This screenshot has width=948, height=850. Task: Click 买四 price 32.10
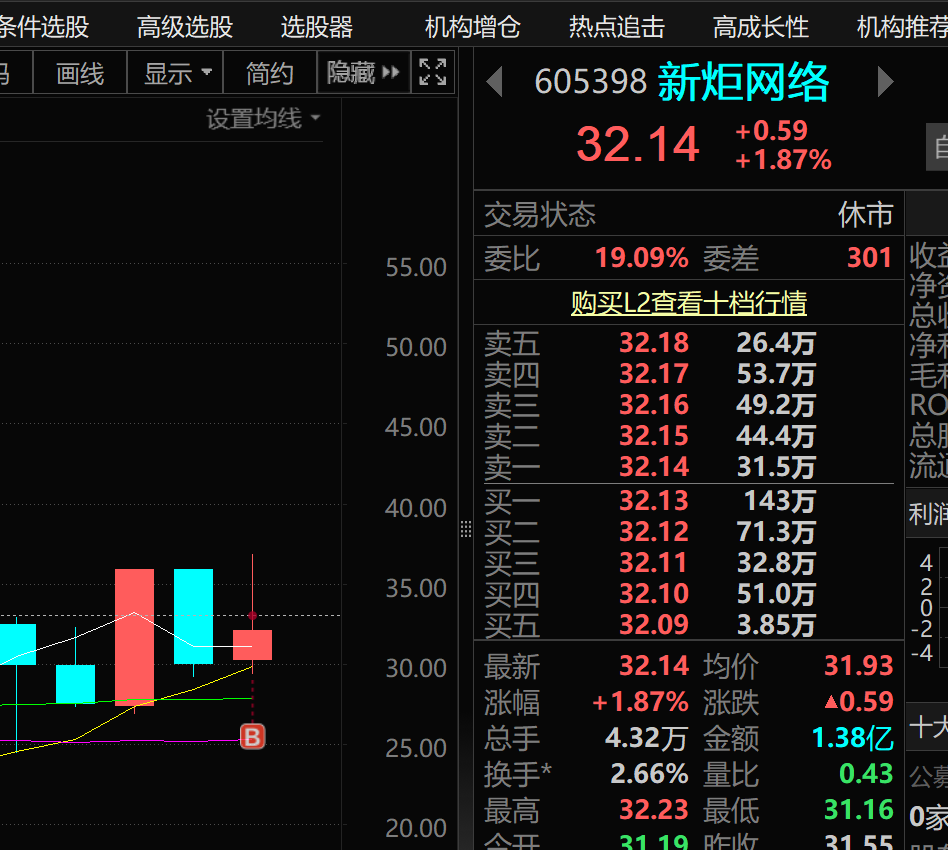click(x=654, y=594)
